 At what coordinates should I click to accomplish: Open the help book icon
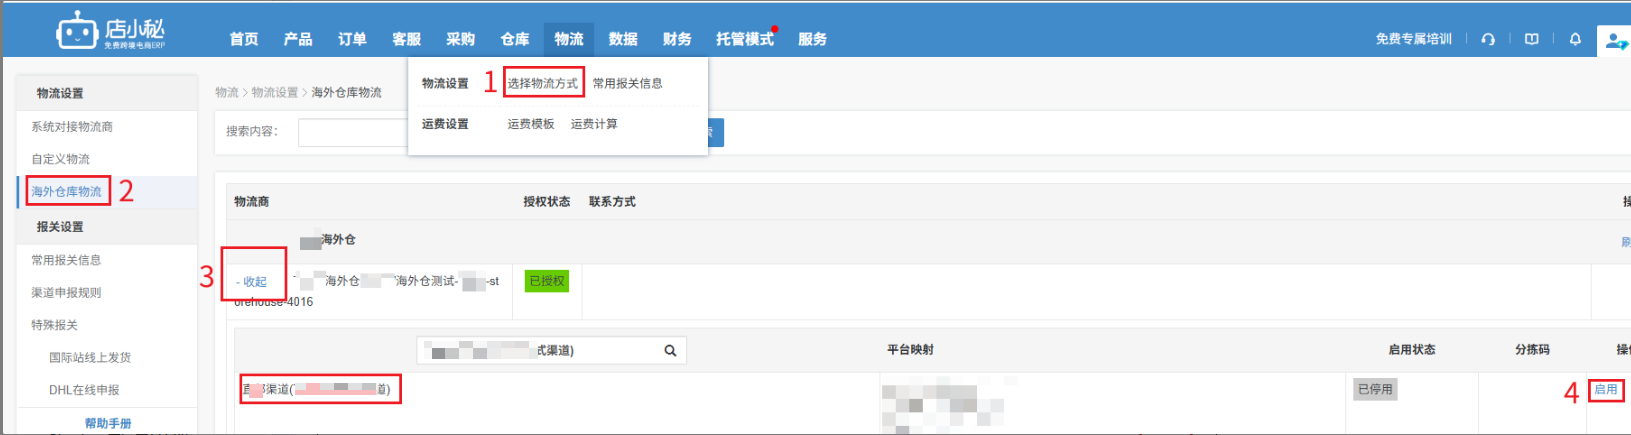point(1531,39)
